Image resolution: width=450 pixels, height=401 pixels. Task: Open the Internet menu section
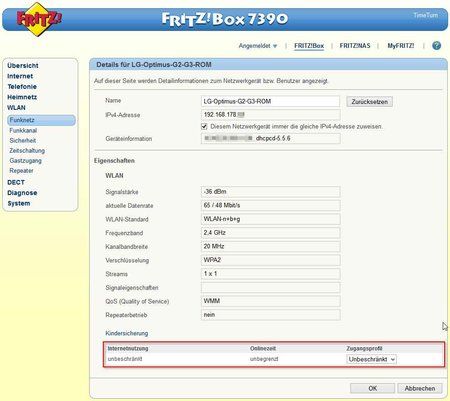pyautogui.click(x=20, y=76)
